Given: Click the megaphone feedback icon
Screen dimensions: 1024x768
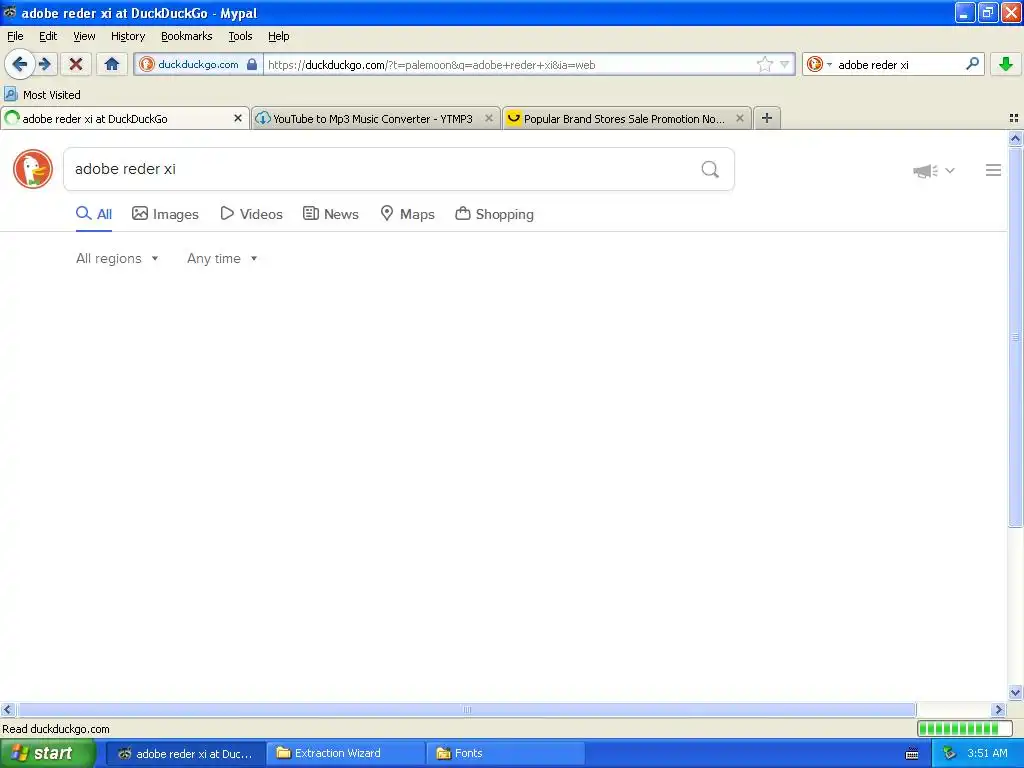Looking at the screenshot, I should pyautogui.click(x=925, y=170).
